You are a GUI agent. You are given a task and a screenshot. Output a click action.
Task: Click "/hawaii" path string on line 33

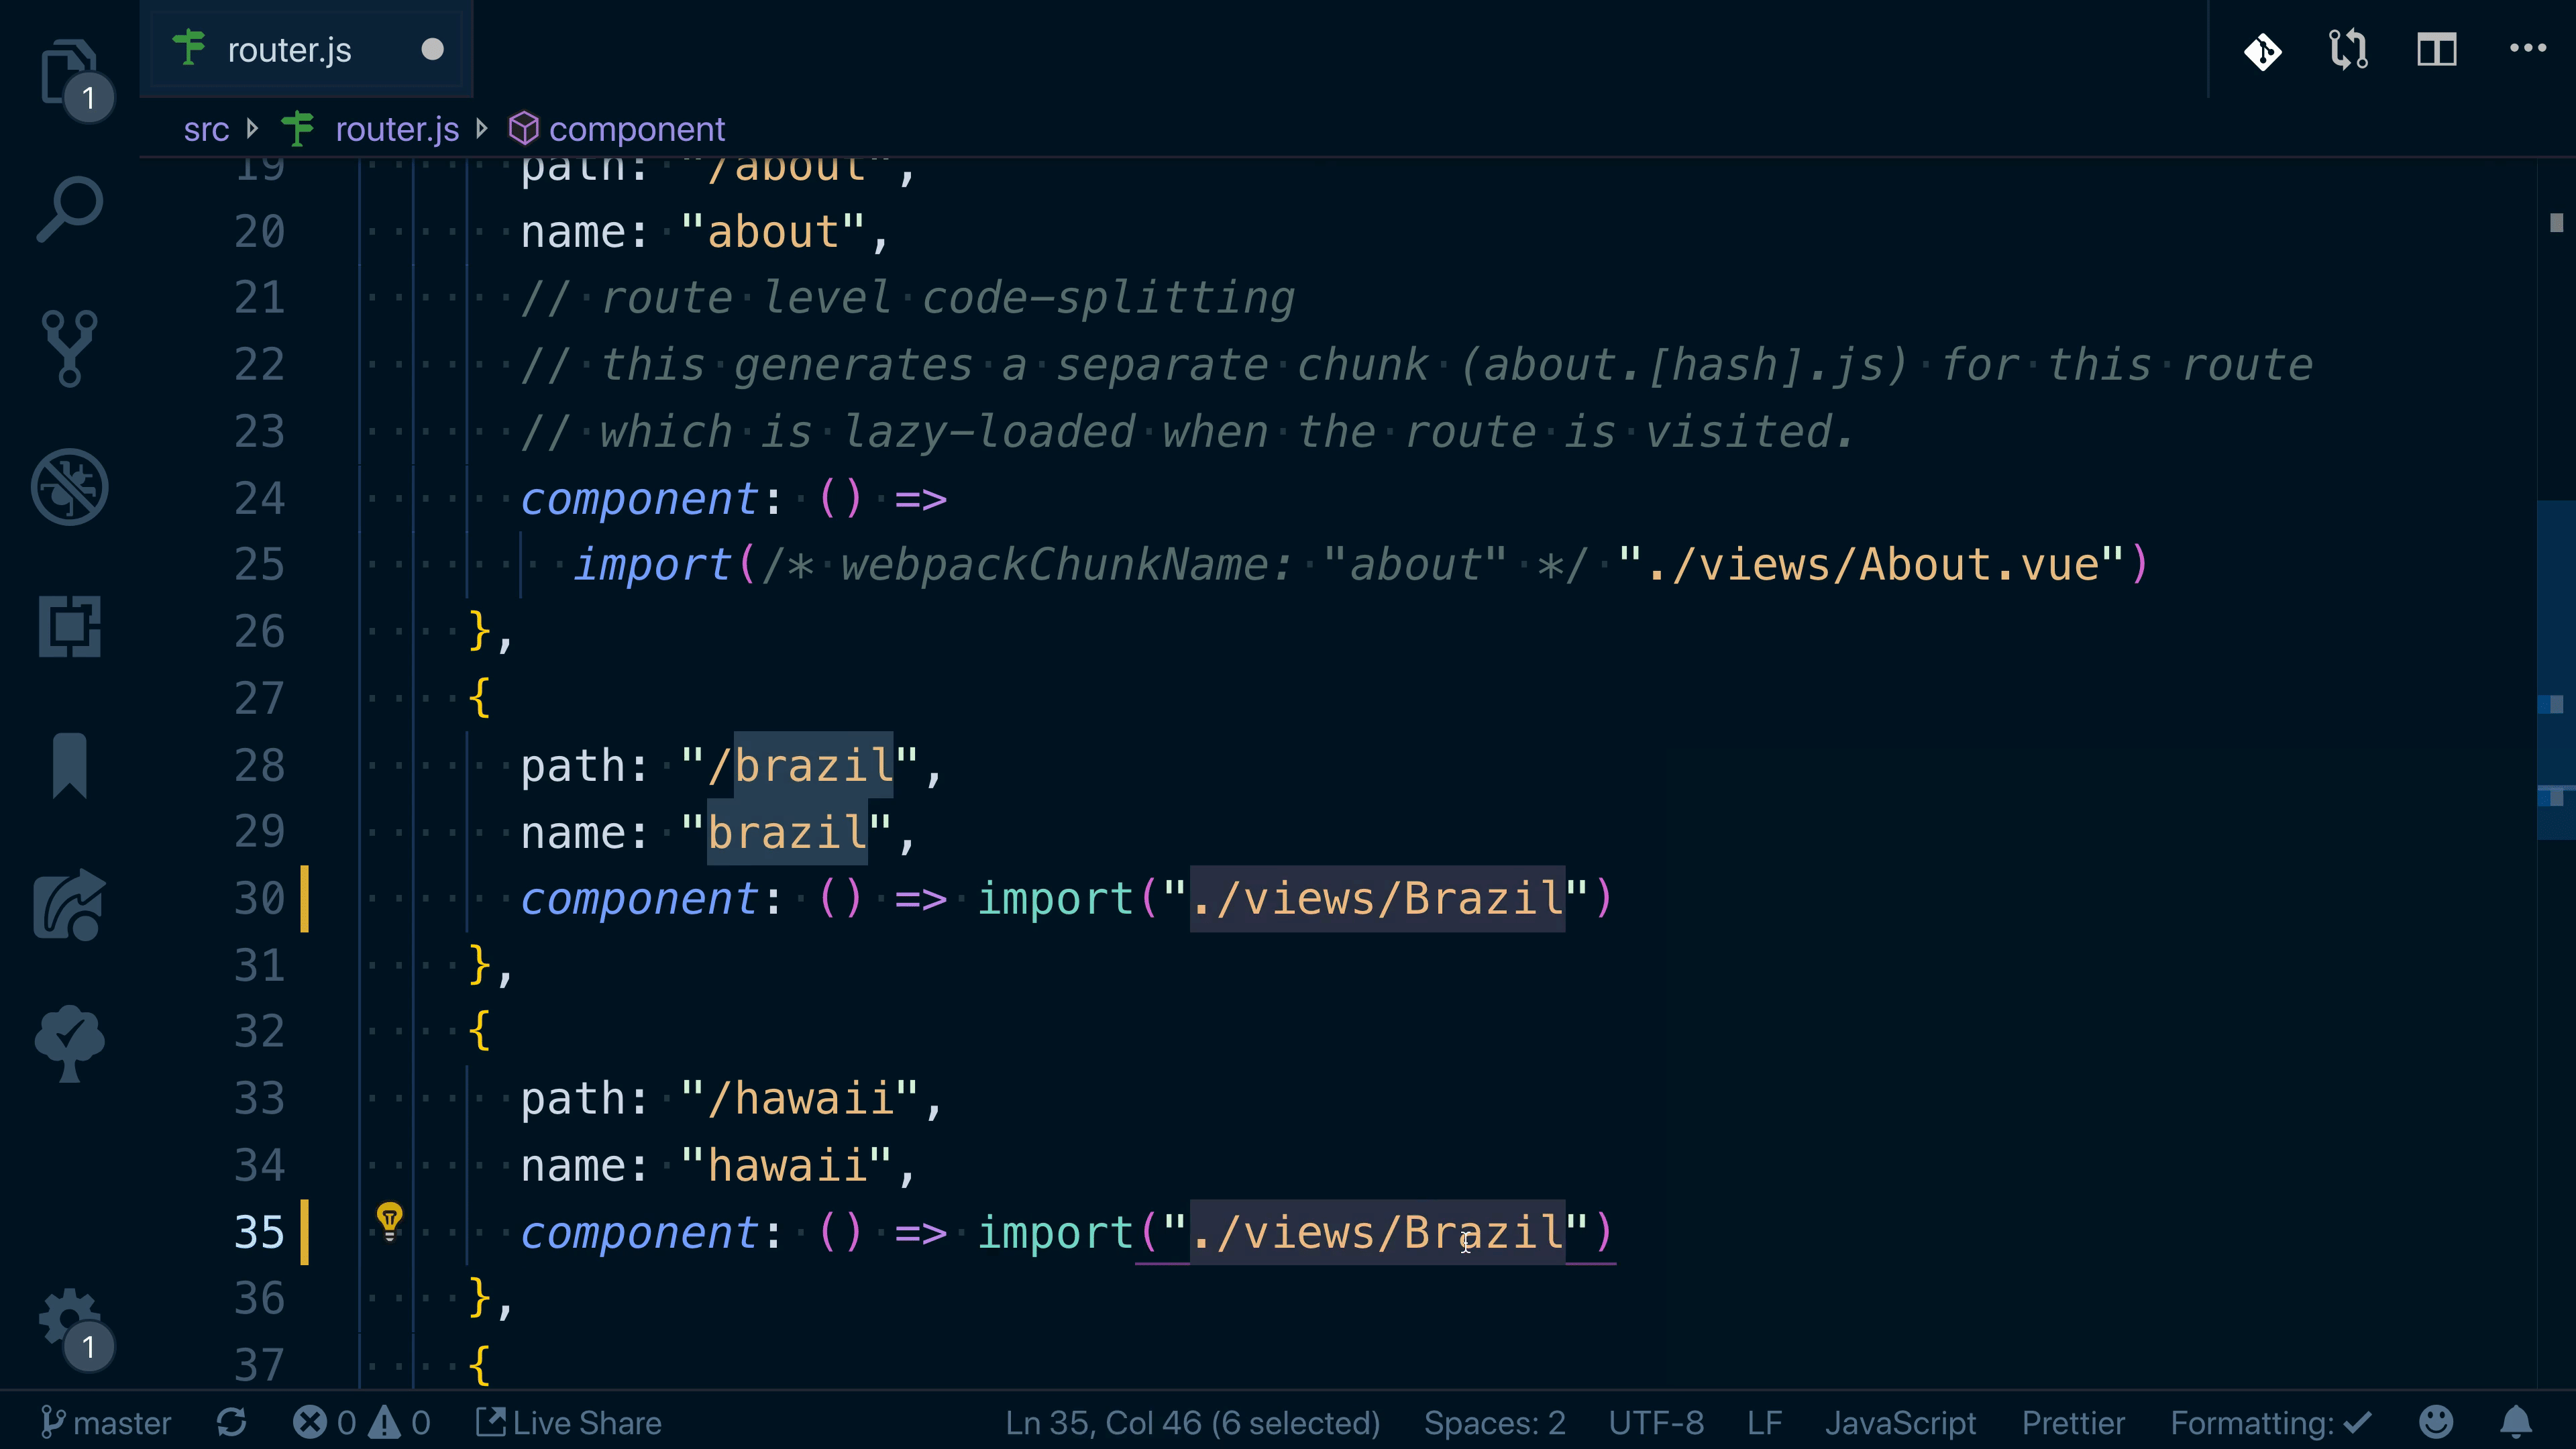point(799,1099)
